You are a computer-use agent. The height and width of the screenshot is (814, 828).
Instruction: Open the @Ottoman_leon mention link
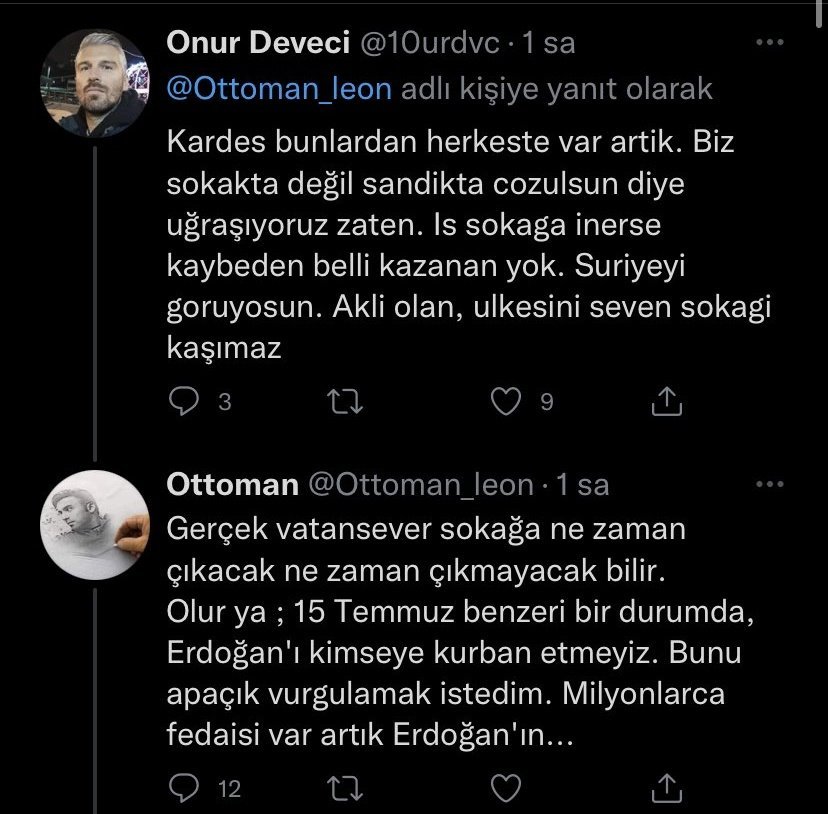[278, 89]
